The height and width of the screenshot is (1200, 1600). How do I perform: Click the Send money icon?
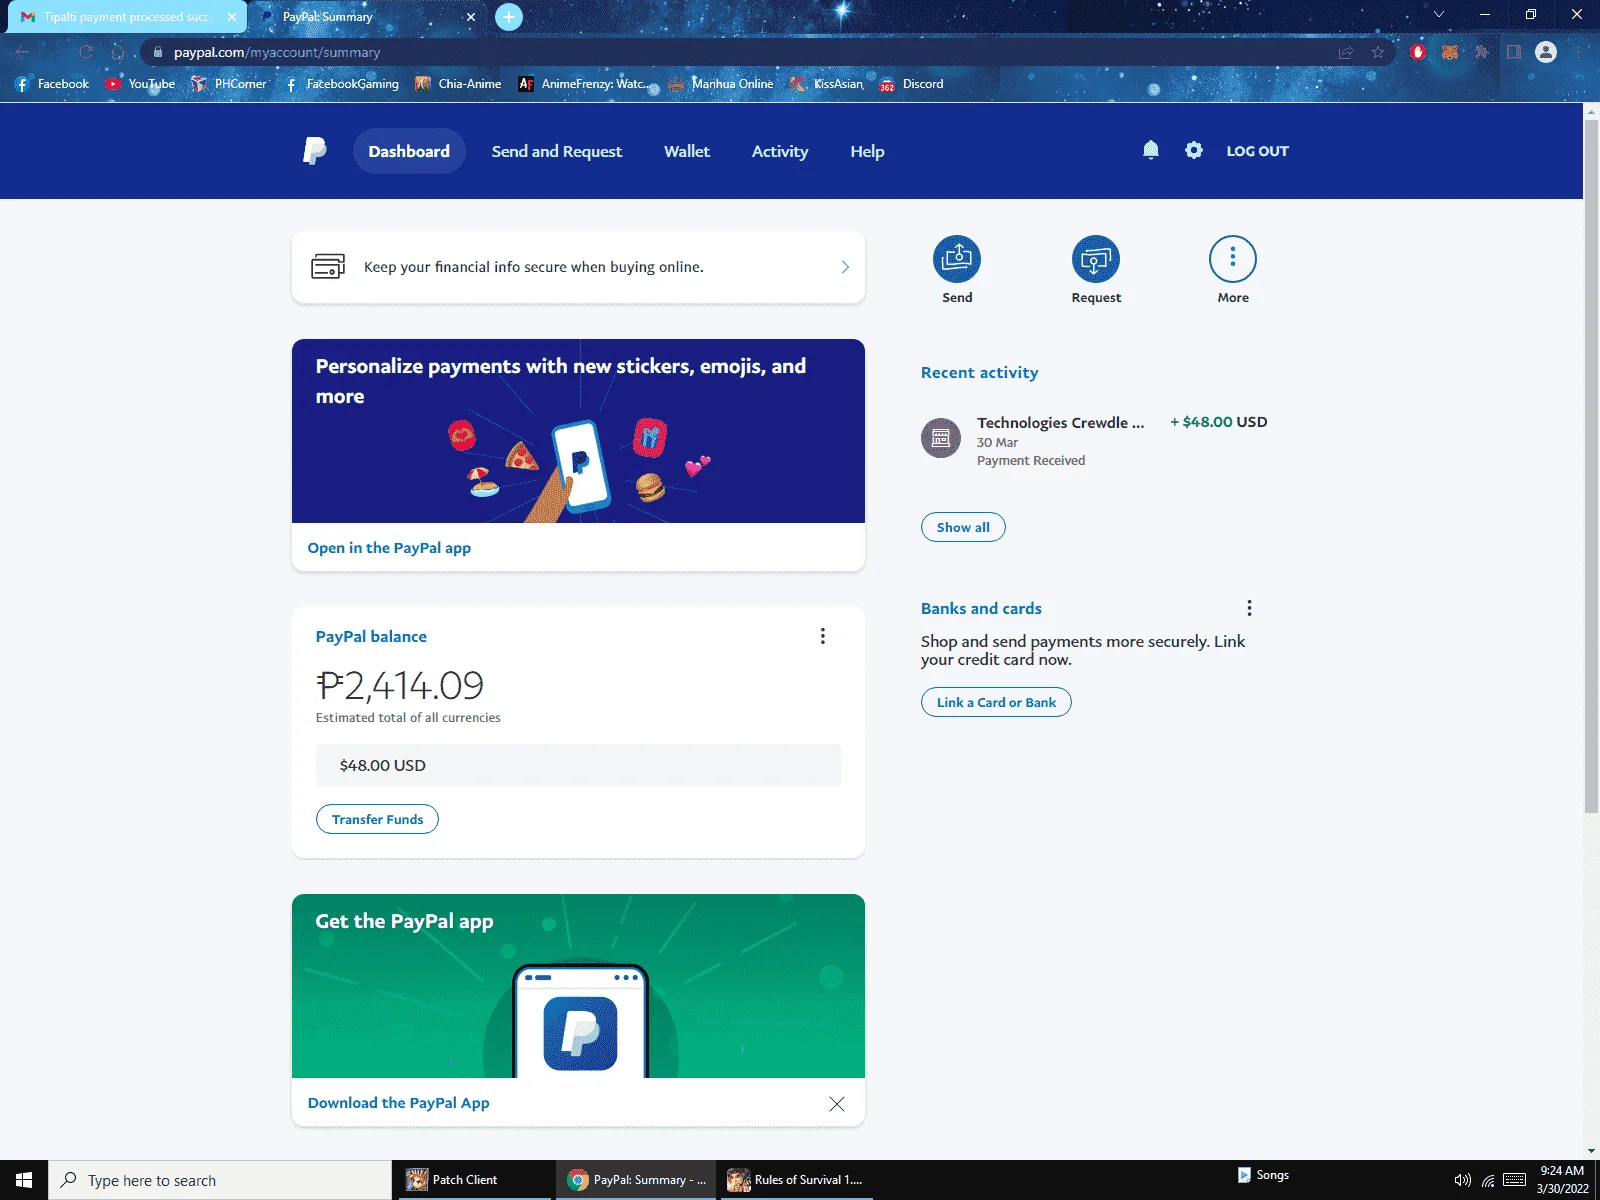[957, 259]
